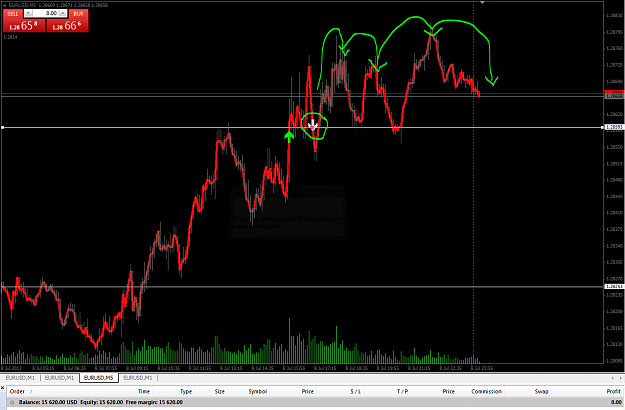Image resolution: width=625 pixels, height=410 pixels.
Task: Click the BUY button in one-click panel
Action: coord(78,14)
